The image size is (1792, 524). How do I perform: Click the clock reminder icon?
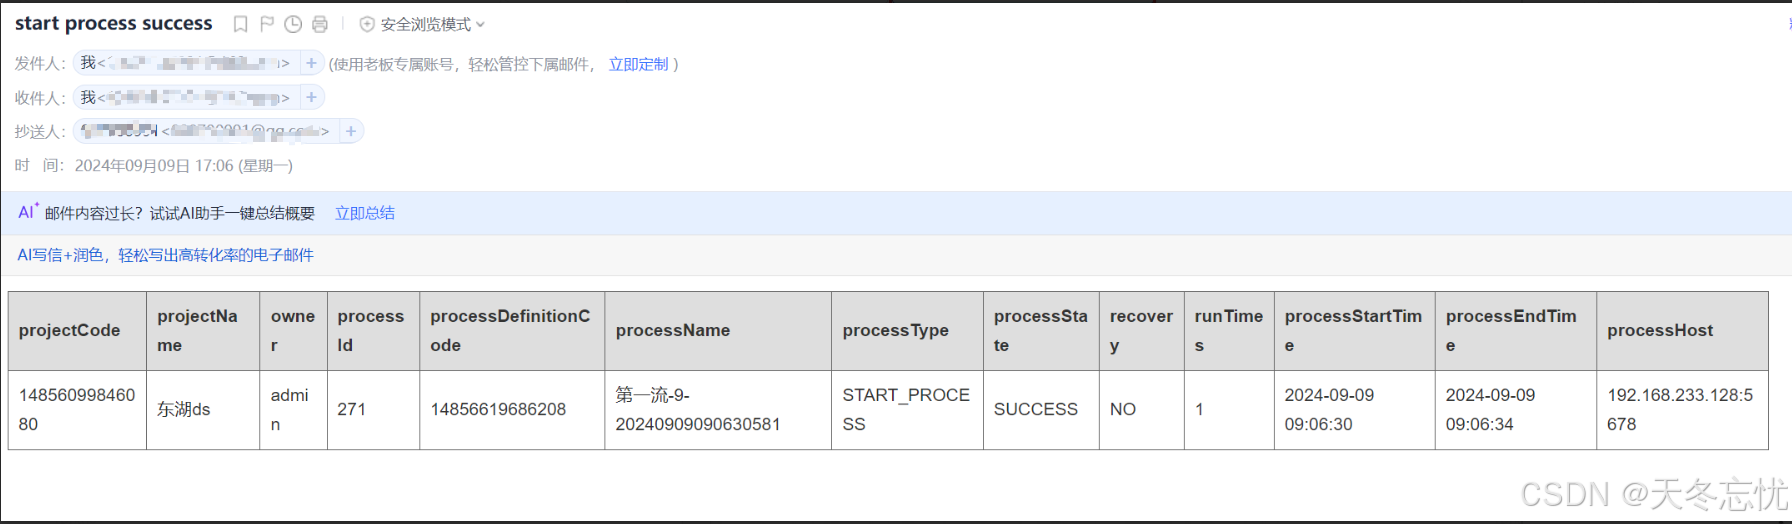[x=293, y=24]
